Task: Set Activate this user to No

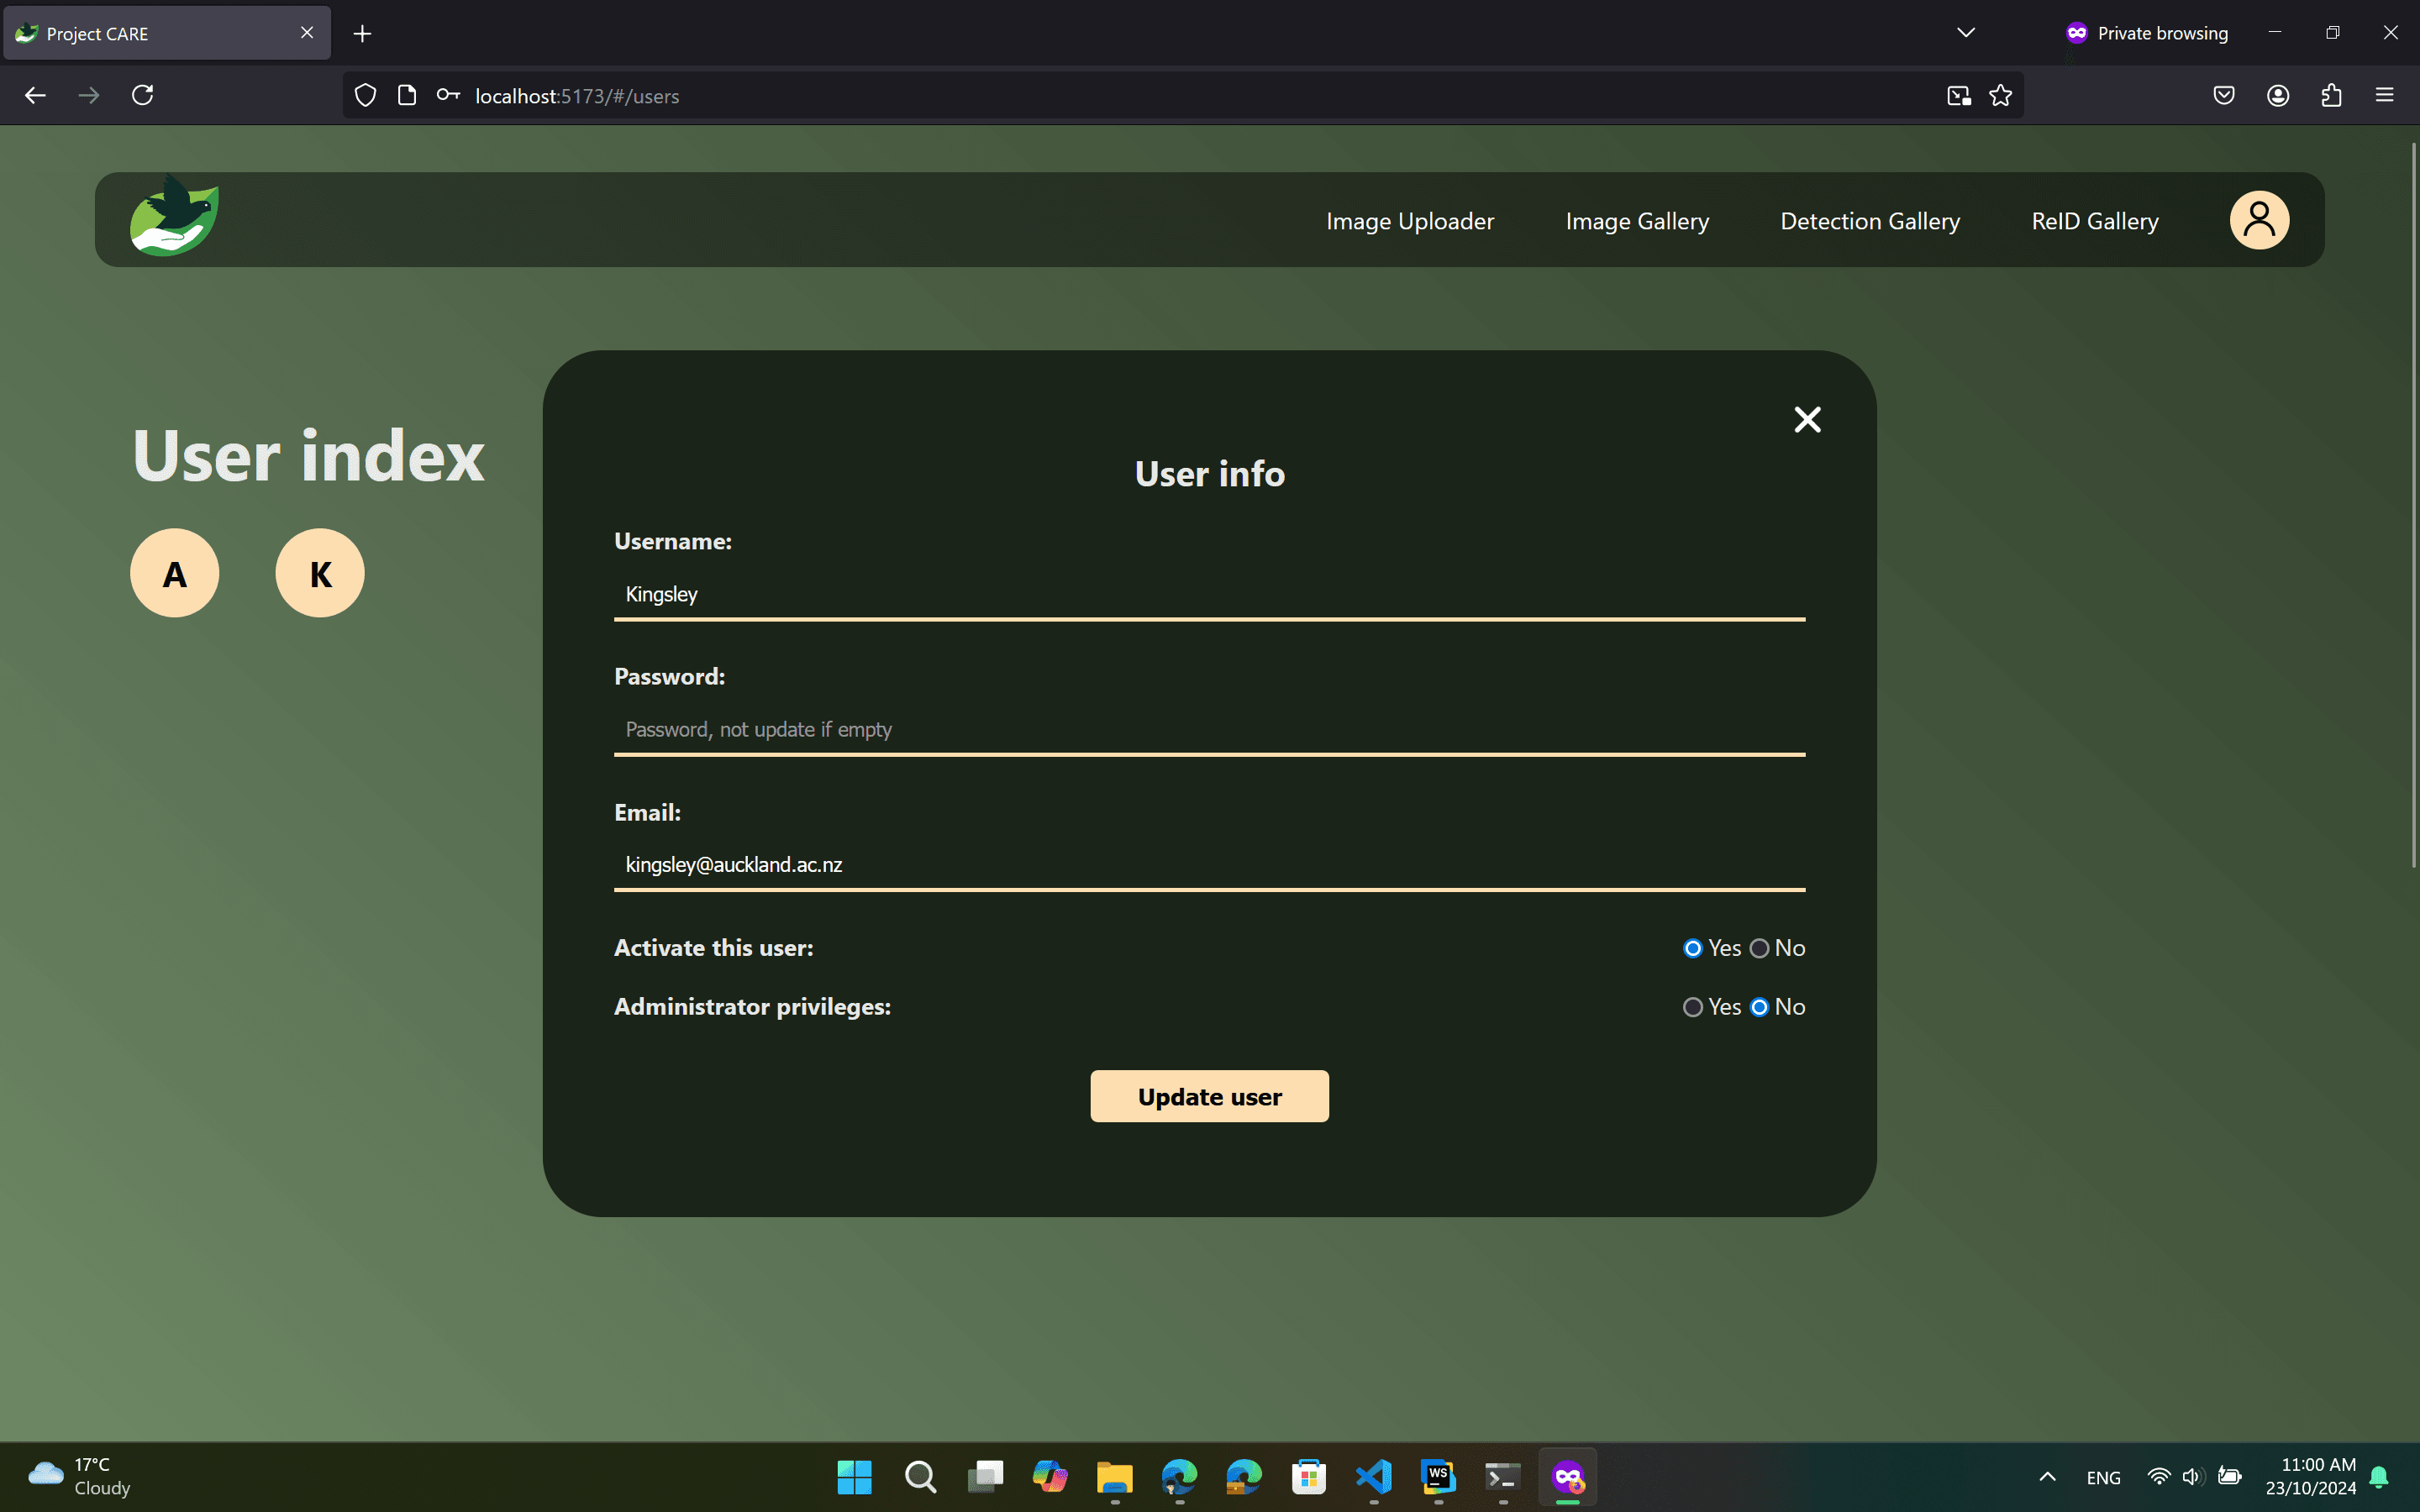Action: tap(1759, 948)
